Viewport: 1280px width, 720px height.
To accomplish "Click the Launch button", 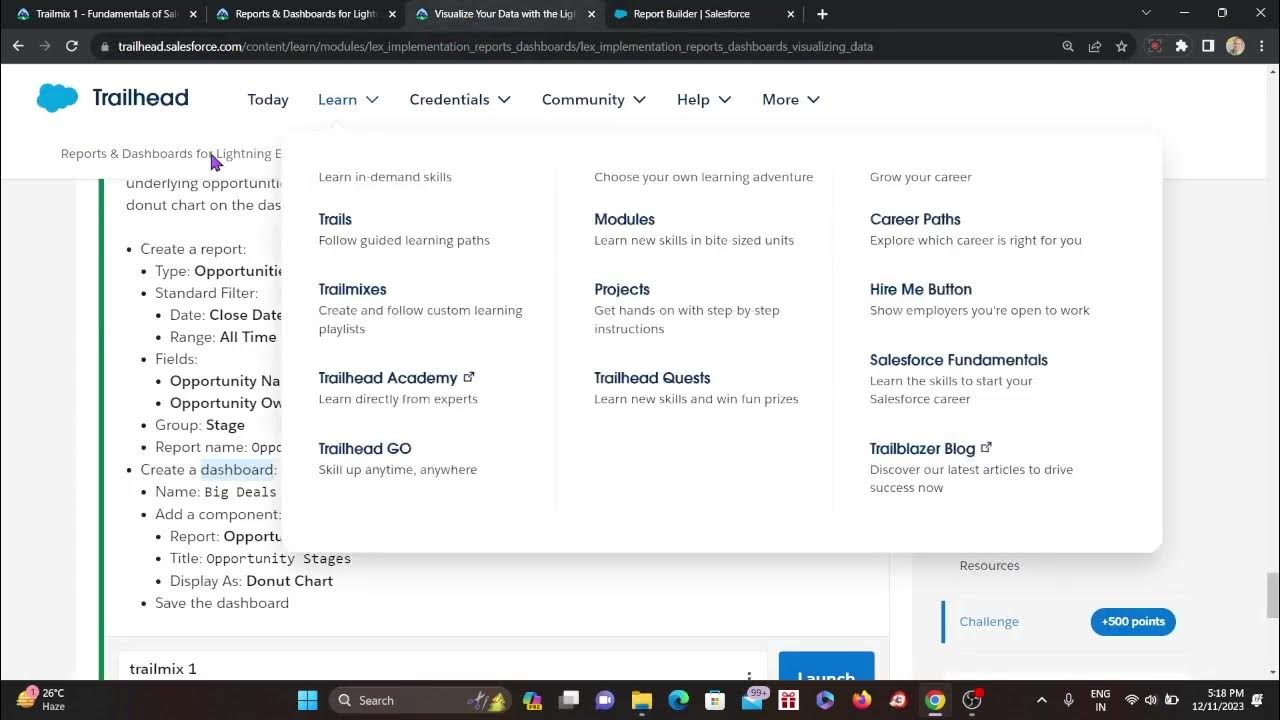I will point(826,667).
